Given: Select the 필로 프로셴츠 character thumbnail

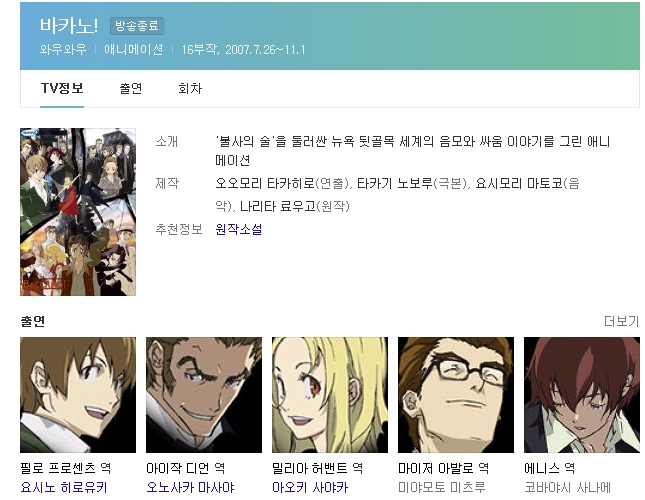Looking at the screenshot, I should click(78, 395).
